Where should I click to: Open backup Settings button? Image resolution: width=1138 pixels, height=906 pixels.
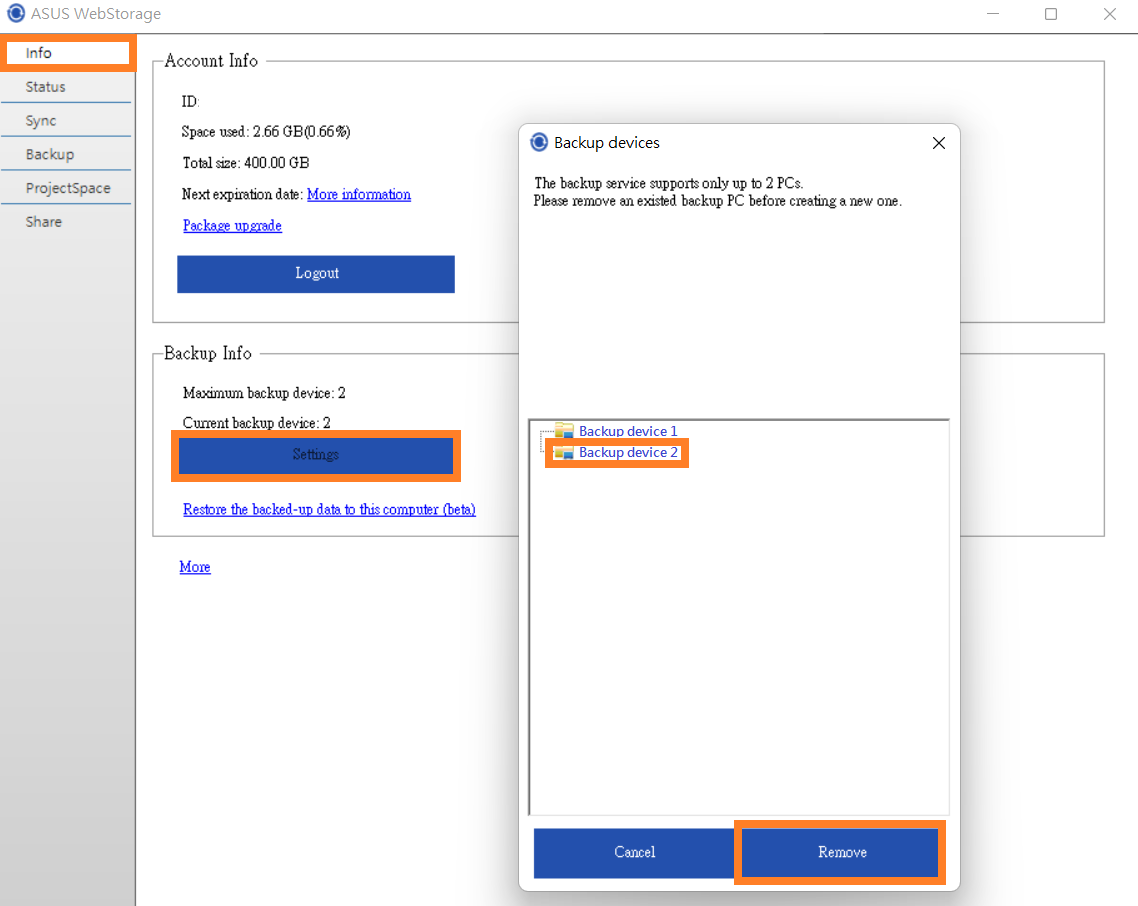(x=316, y=455)
